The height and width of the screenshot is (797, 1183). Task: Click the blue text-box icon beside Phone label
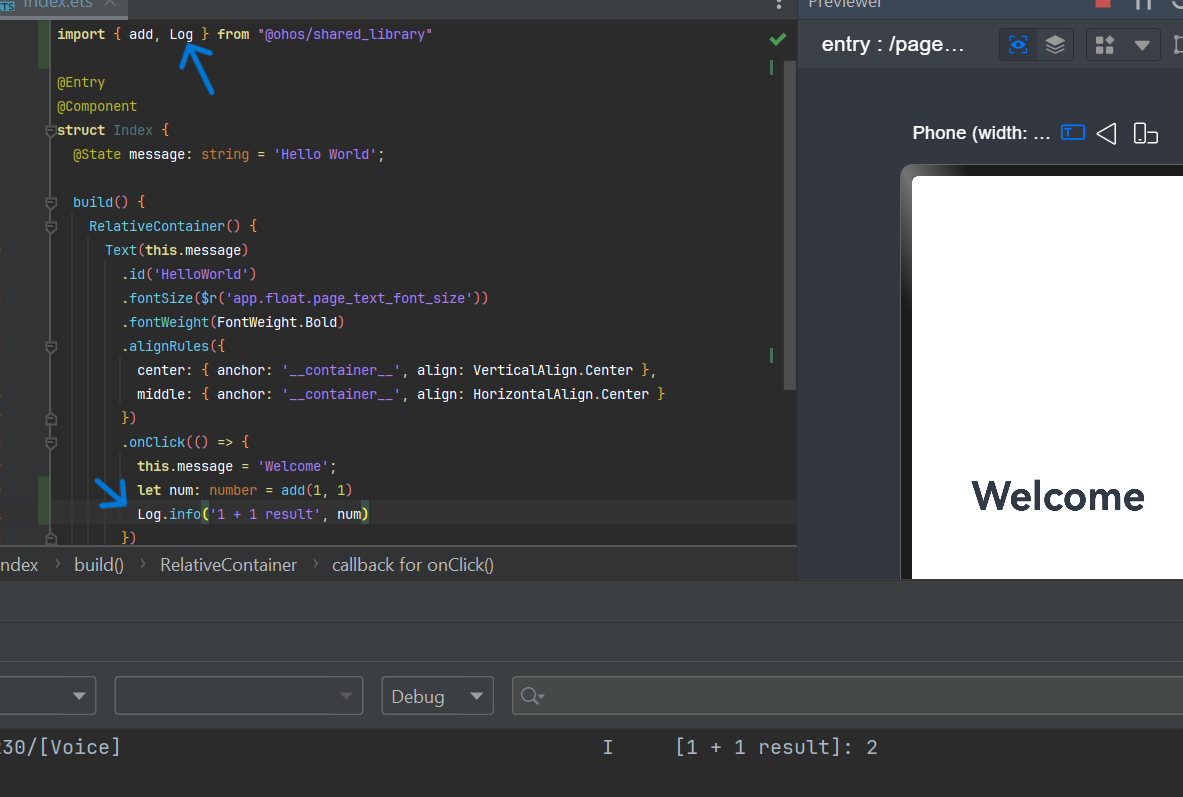1072,133
